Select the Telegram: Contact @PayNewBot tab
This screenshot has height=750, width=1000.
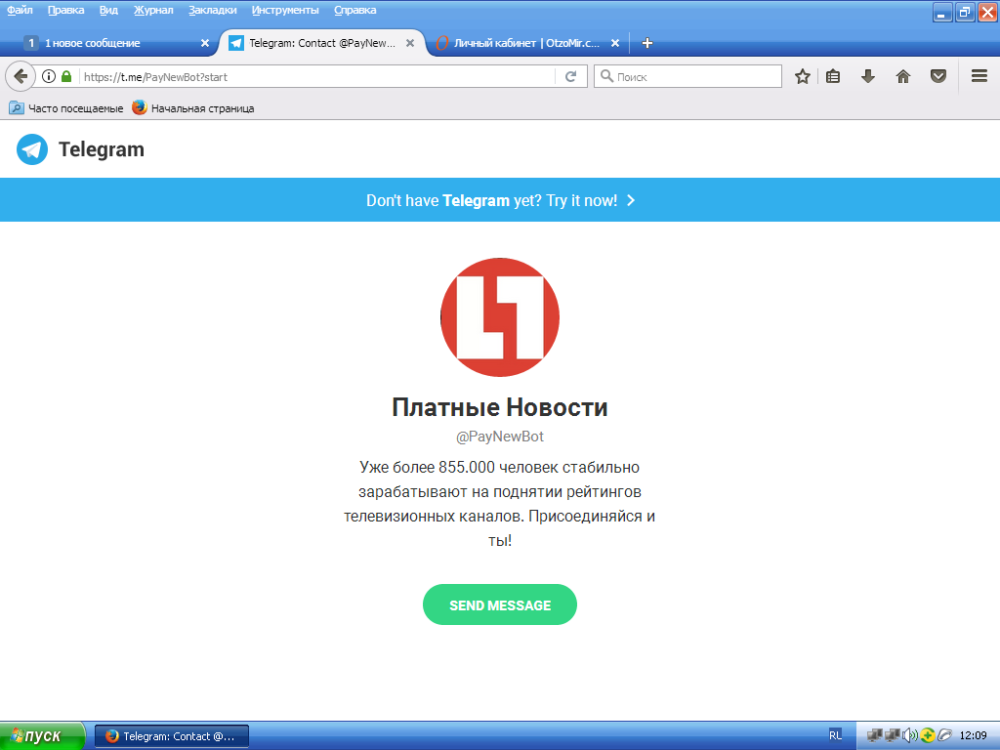pyautogui.click(x=321, y=43)
